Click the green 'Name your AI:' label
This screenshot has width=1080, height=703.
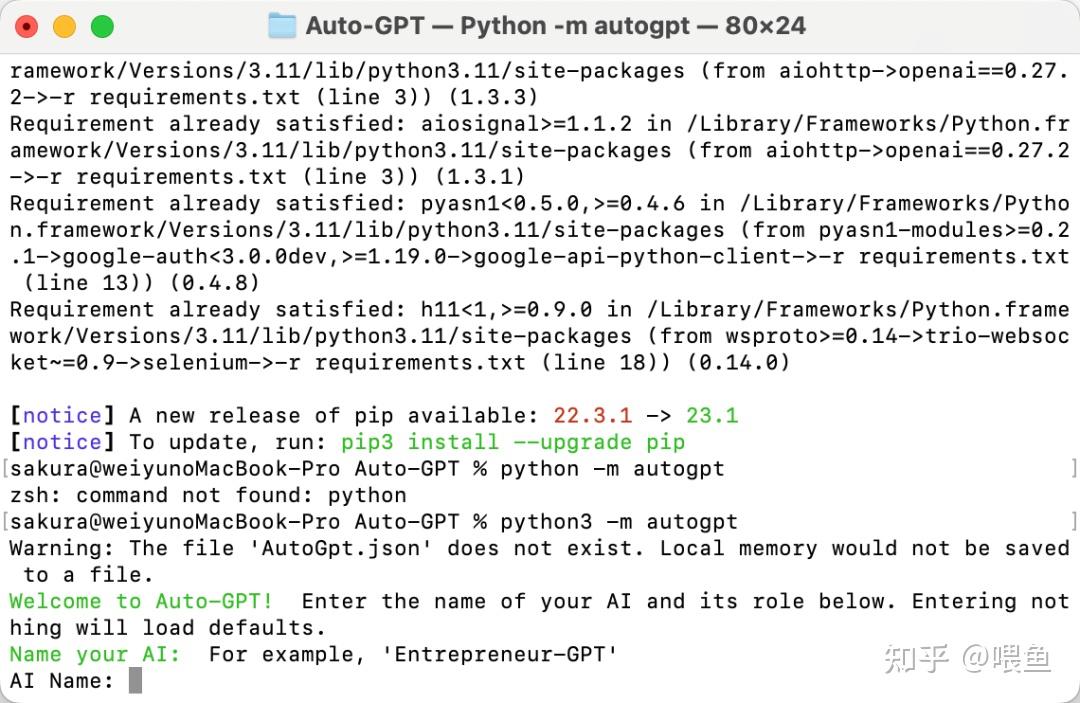click(x=95, y=654)
